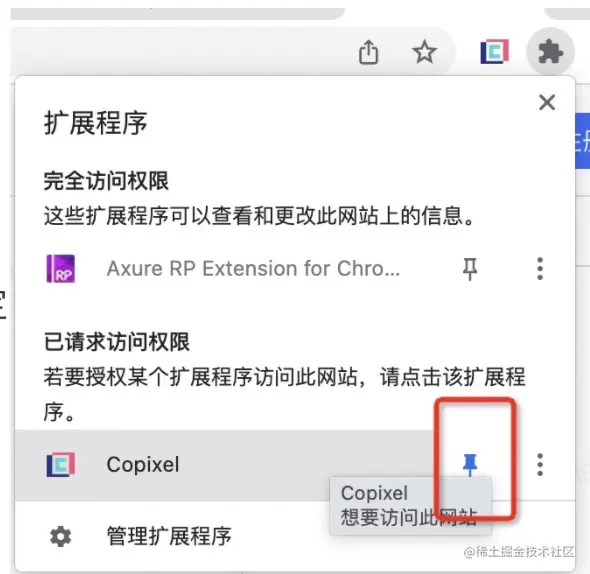Click the Axure RP purple extension icon
Image resolution: width=590 pixels, height=574 pixels.
pyautogui.click(x=61, y=269)
